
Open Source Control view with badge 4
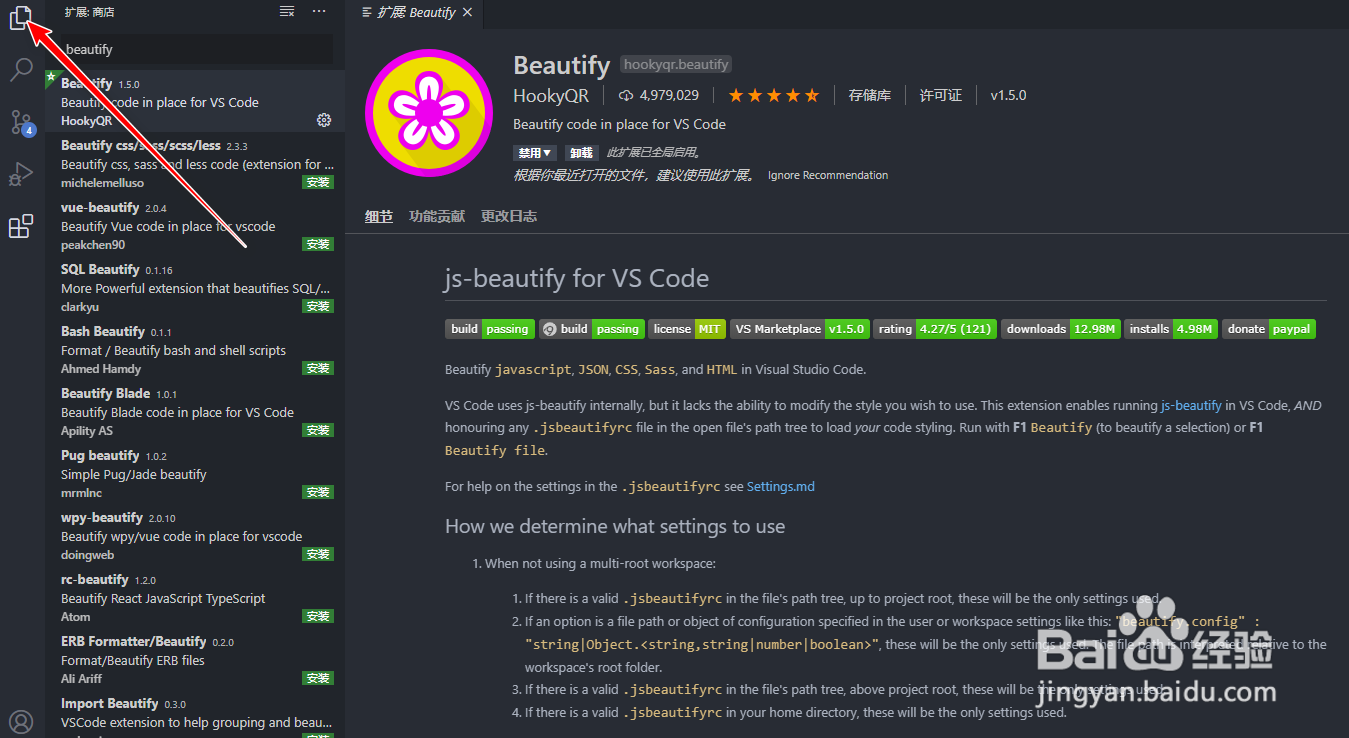21,123
